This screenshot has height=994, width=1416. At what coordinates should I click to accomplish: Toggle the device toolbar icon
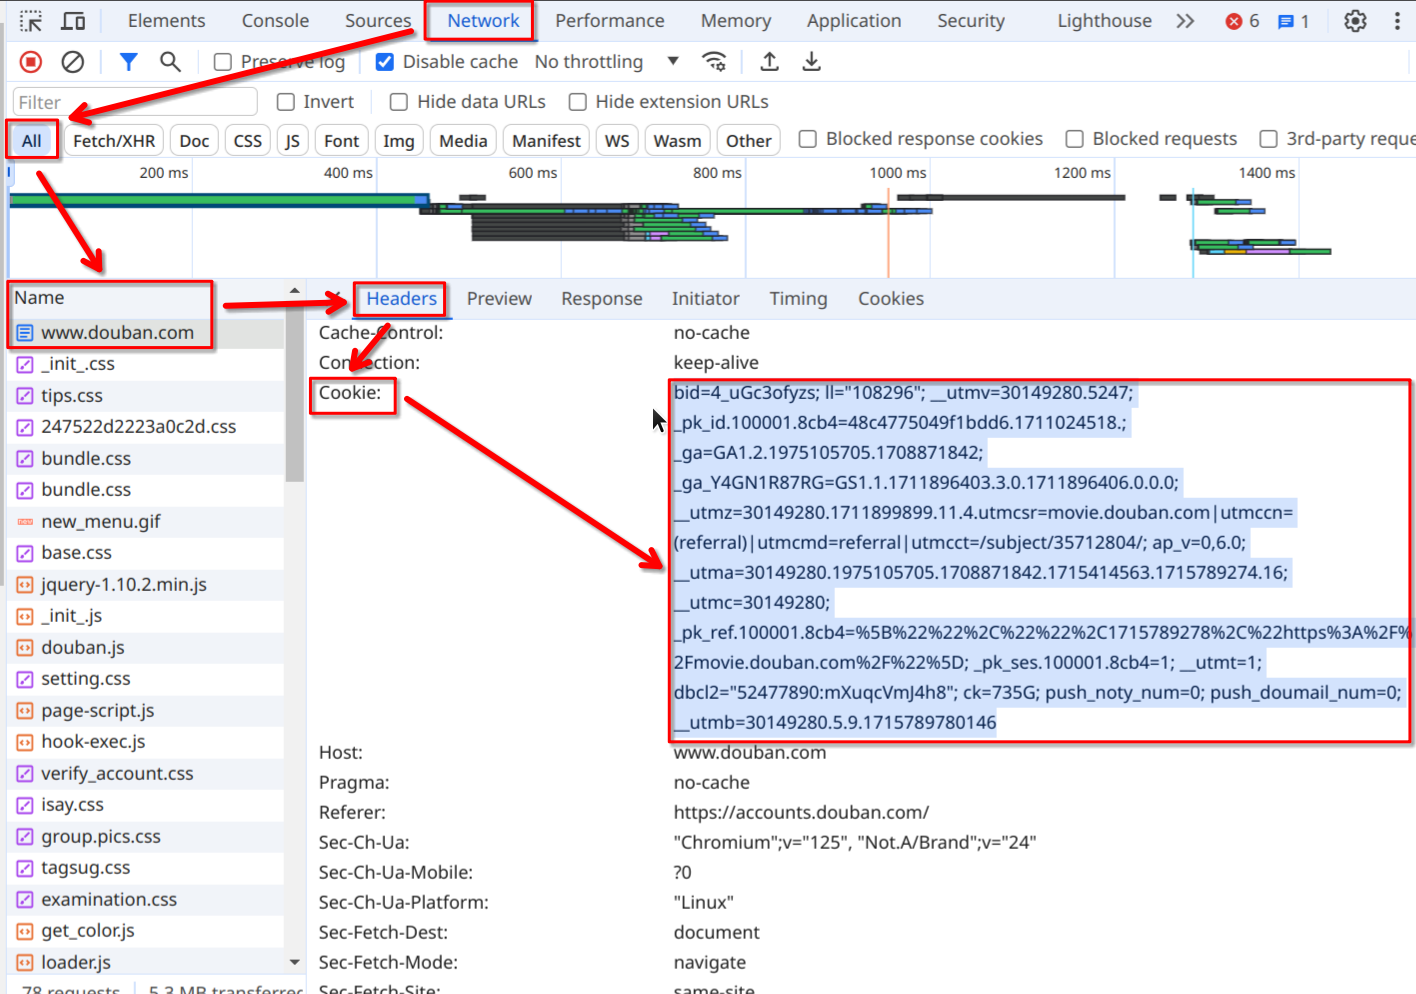[73, 21]
